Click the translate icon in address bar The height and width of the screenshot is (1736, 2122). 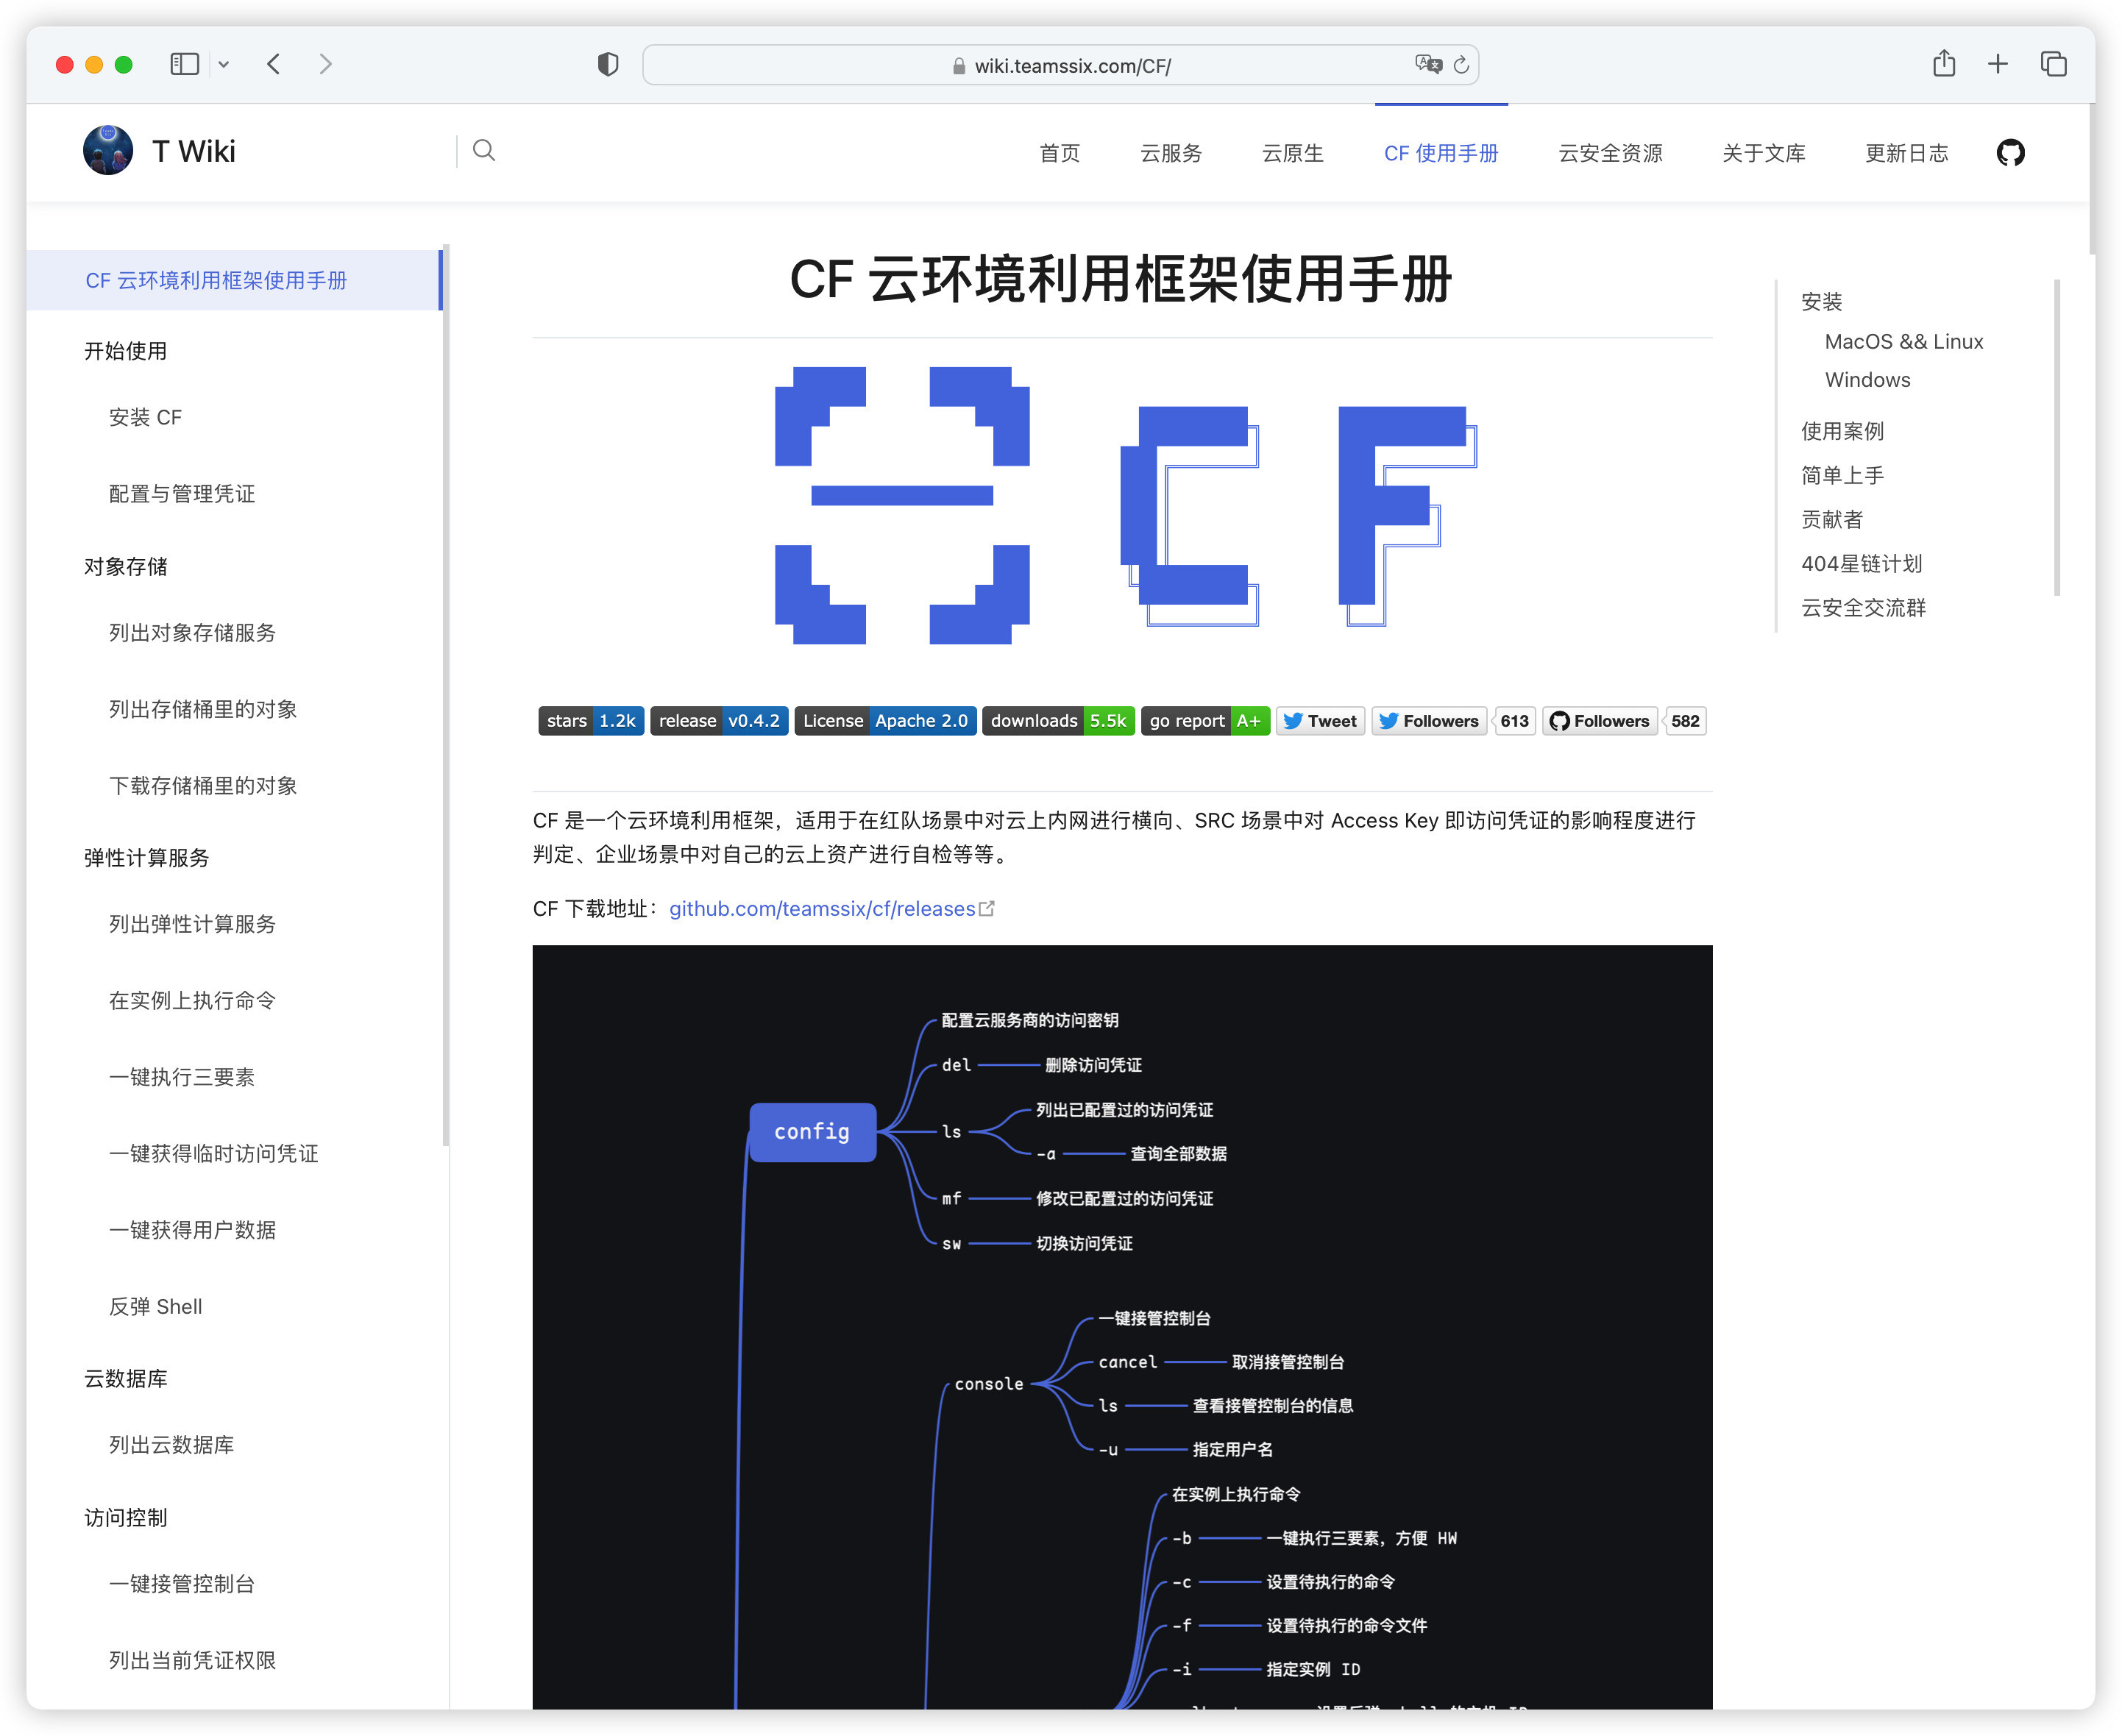click(x=1428, y=65)
